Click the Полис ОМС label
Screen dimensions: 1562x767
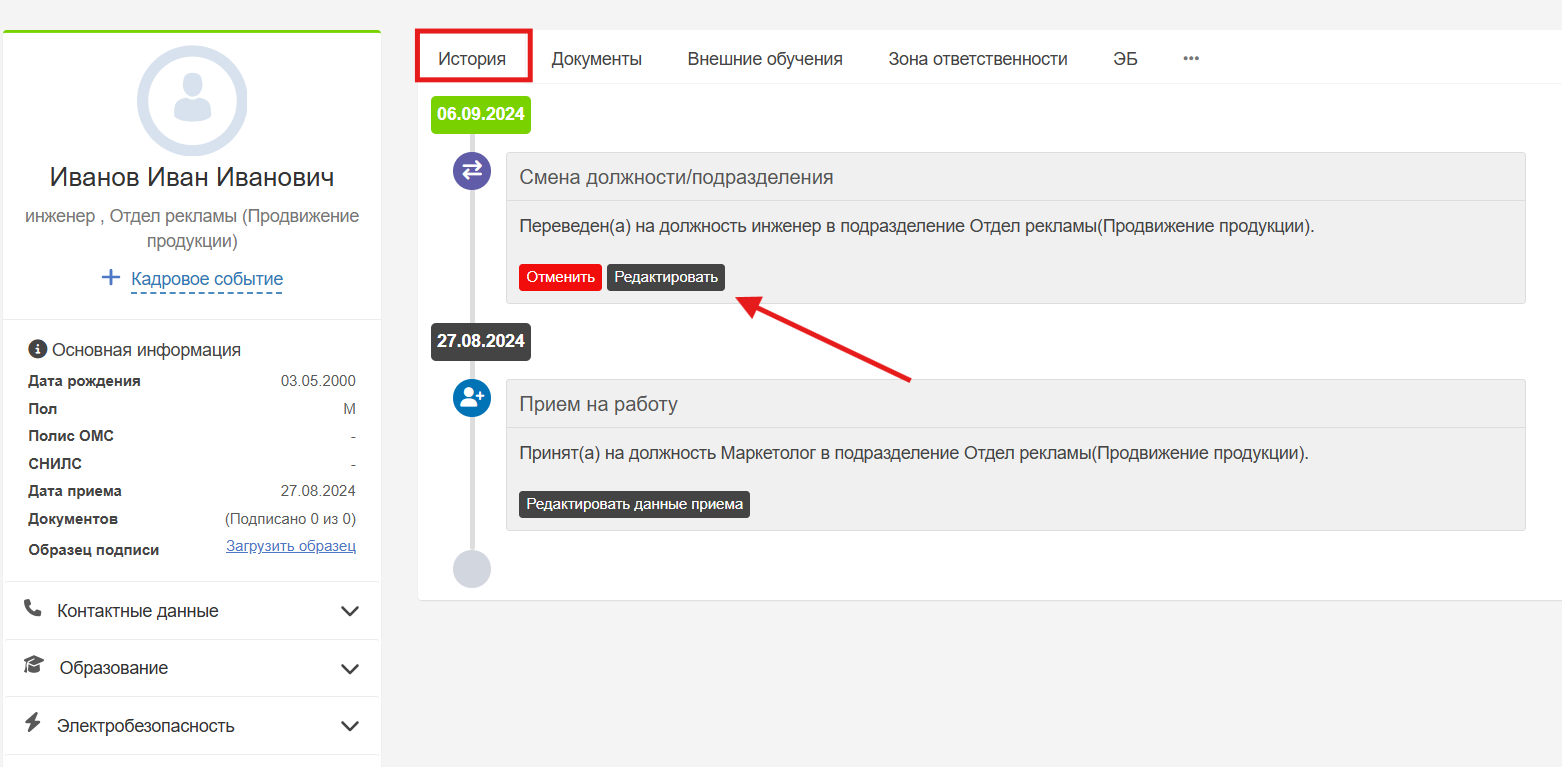71,436
